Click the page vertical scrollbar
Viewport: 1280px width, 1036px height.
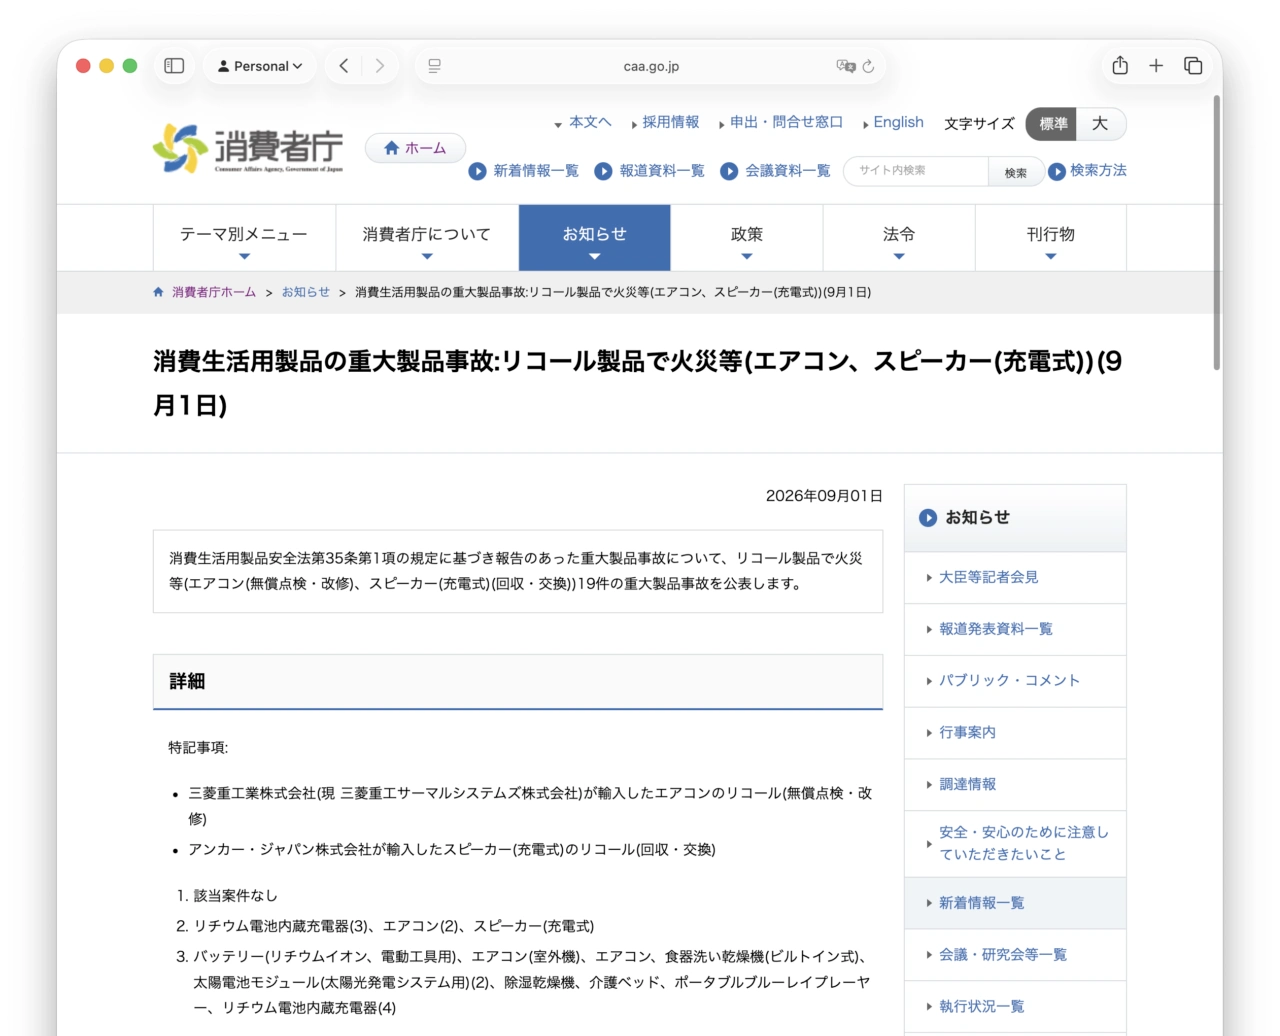coord(1217,233)
